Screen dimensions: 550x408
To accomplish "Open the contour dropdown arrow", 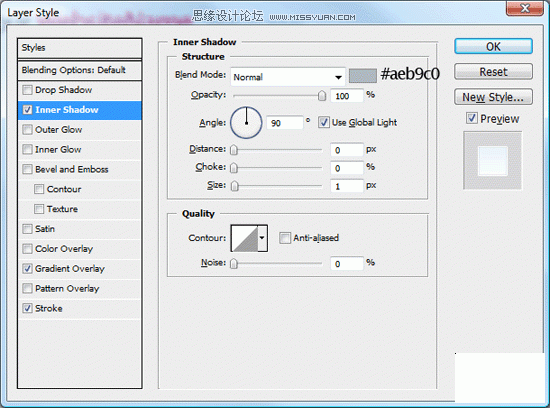I will click(x=262, y=238).
